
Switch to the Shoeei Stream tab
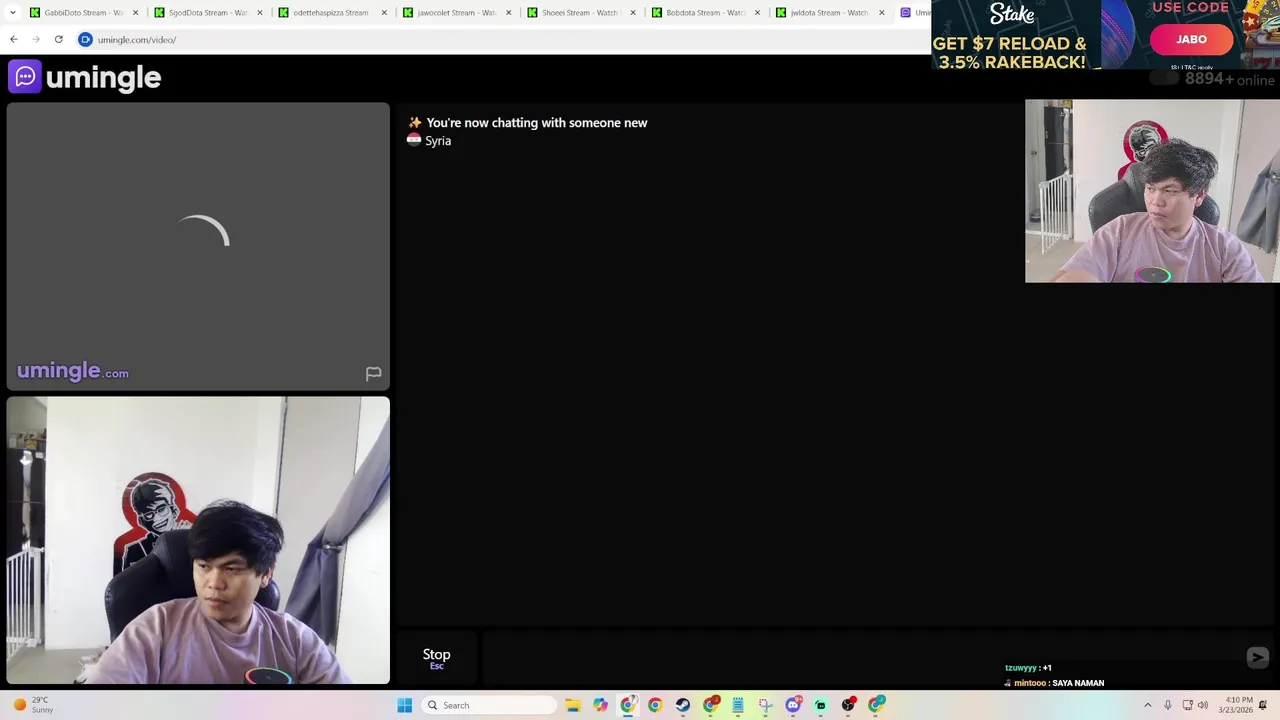point(581,13)
